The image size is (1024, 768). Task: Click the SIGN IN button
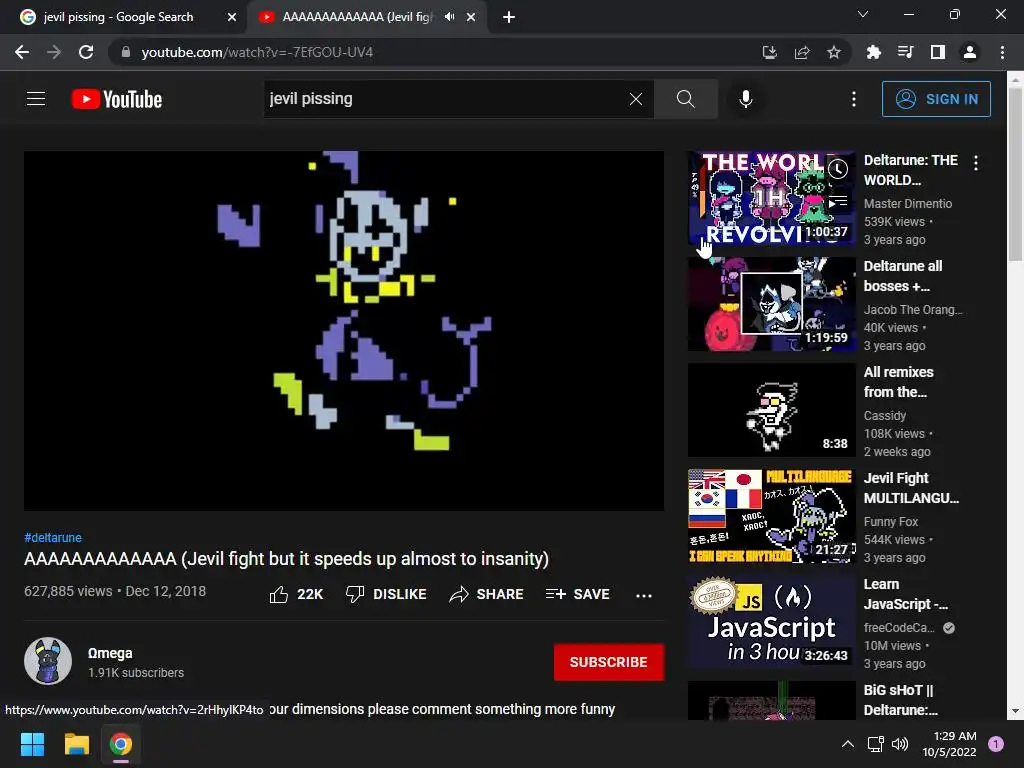[x=936, y=99]
